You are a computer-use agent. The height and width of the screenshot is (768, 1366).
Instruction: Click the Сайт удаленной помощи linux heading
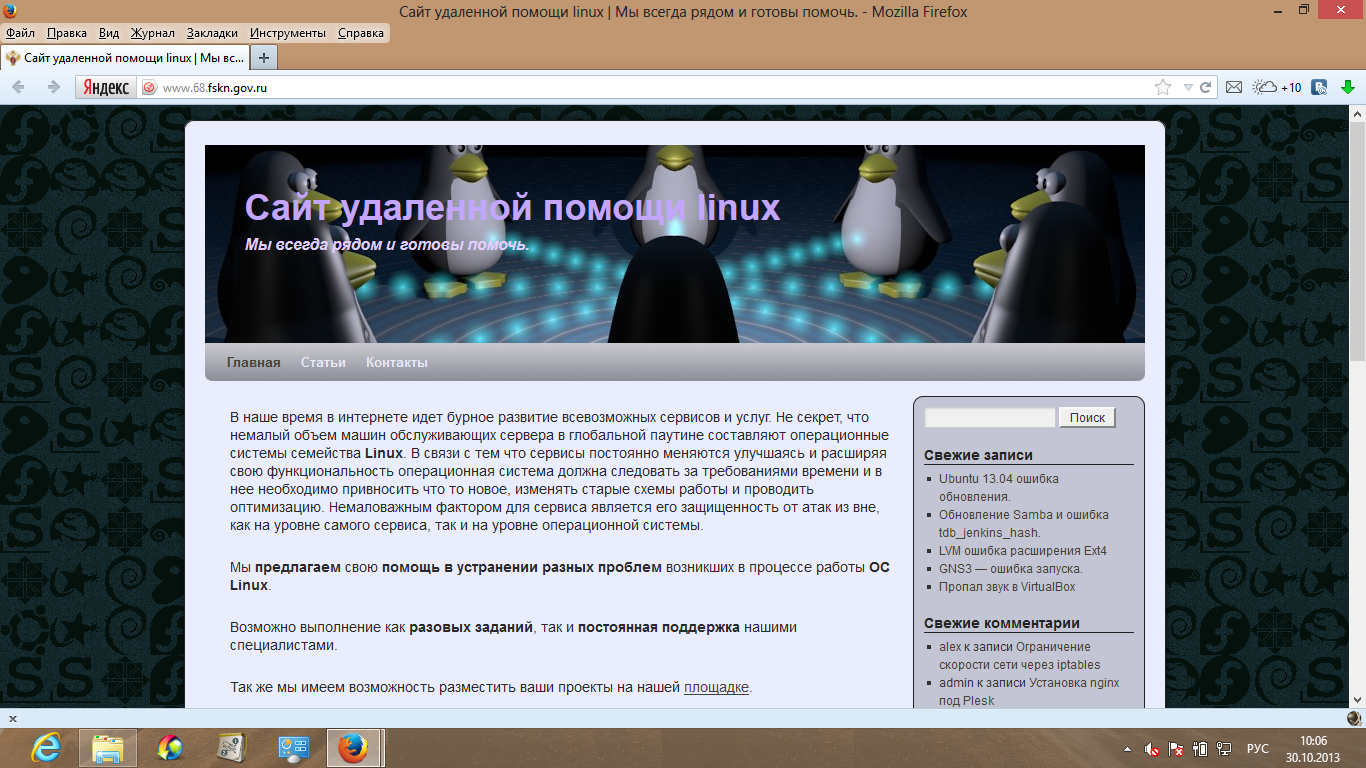pyautogui.click(x=512, y=208)
